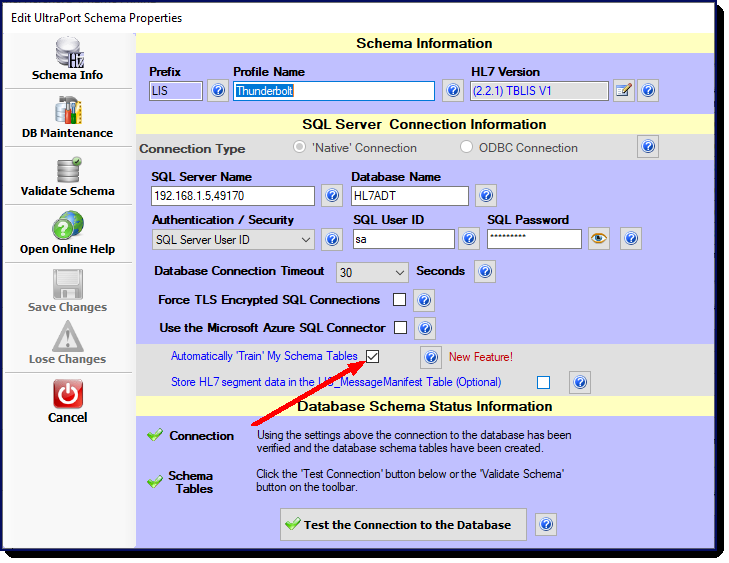Screen dimensions: 729x563
Task: Click the Database Name field
Action: pos(410,196)
